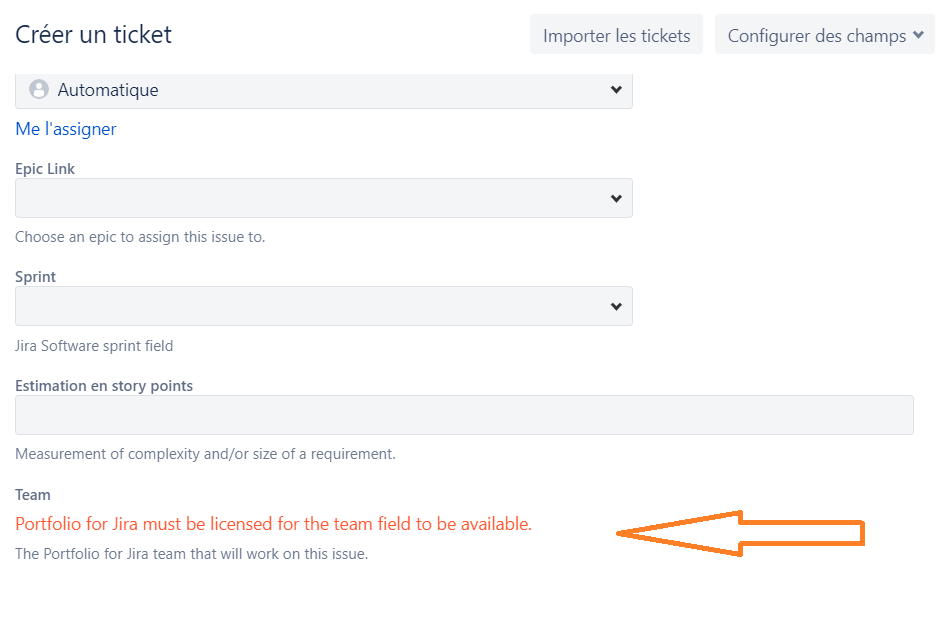Screen dimensions: 945x633
Task: Click the Me l'assigner link
Action: pyautogui.click(x=66, y=129)
